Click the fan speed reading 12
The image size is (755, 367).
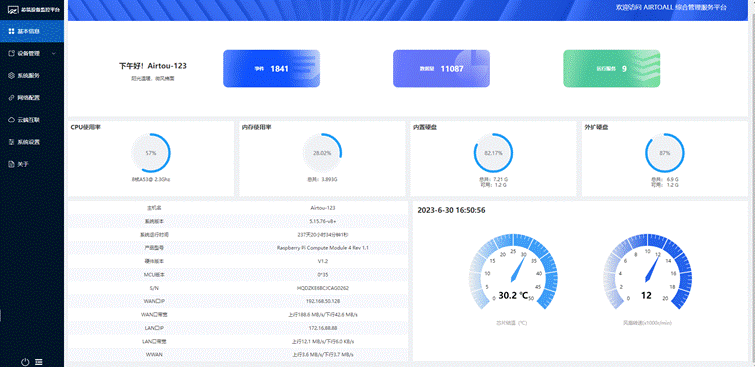(647, 295)
